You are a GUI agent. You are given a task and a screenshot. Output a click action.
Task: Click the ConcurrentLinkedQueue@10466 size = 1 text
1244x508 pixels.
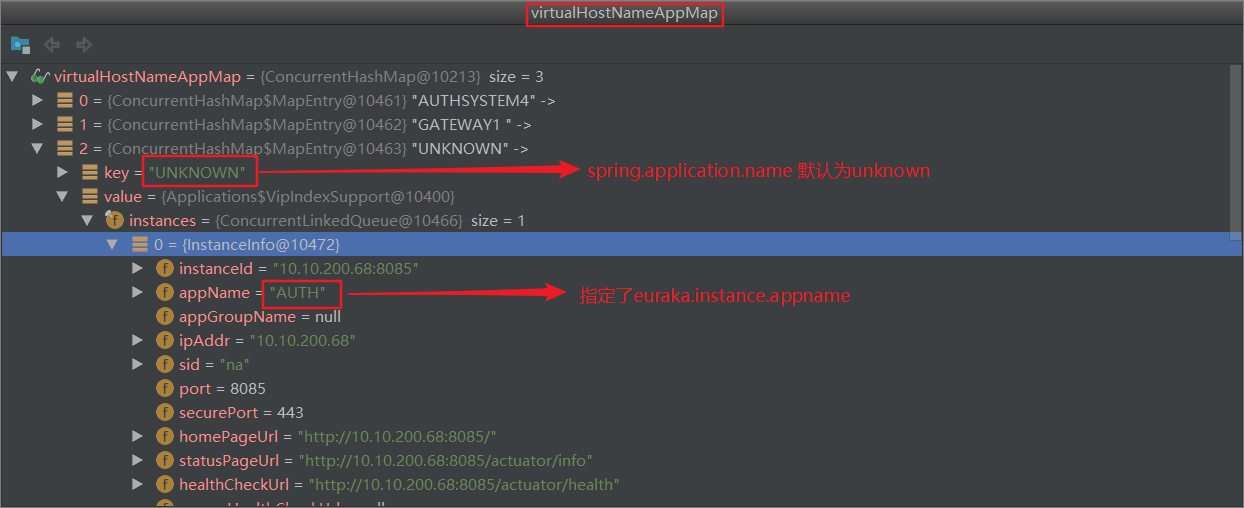click(371, 221)
